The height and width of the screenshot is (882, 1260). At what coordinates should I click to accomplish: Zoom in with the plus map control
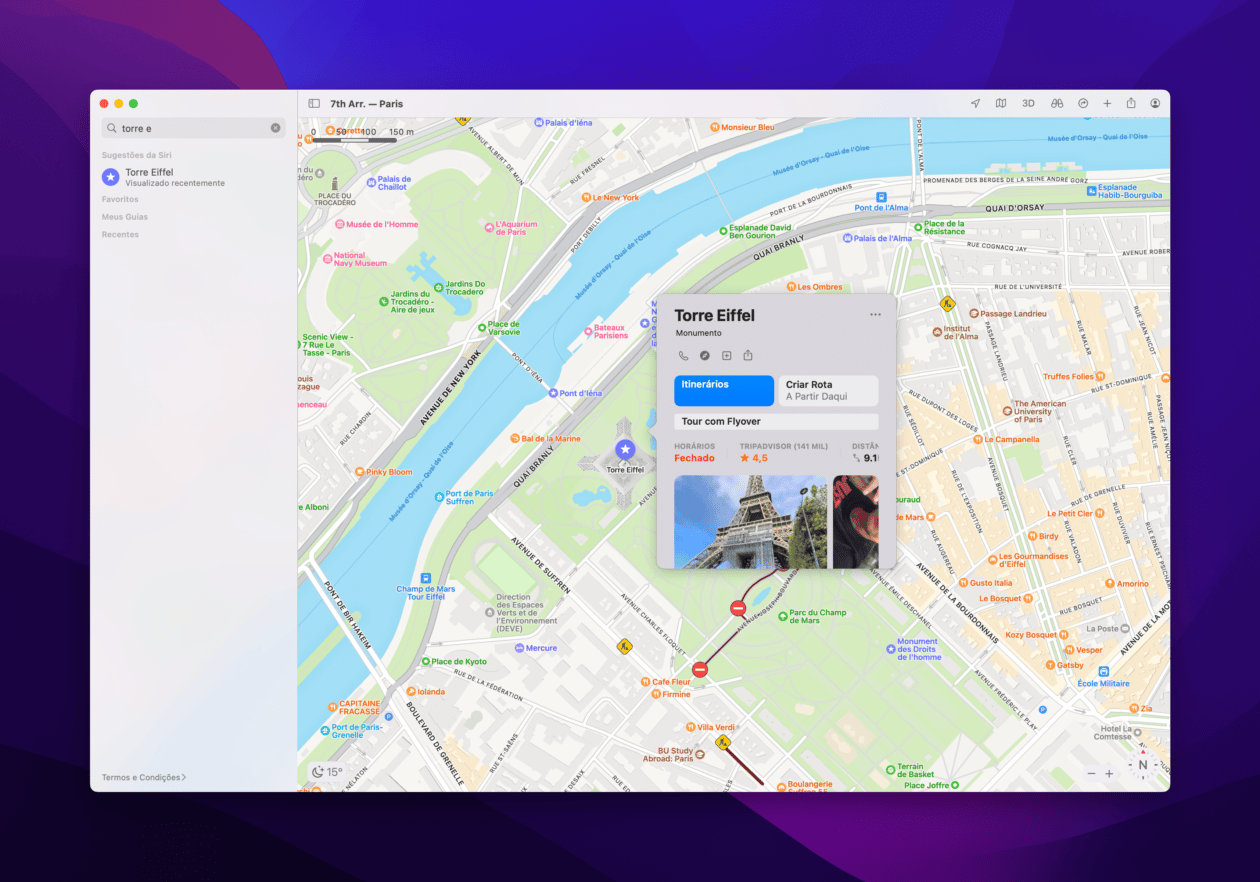(1110, 773)
